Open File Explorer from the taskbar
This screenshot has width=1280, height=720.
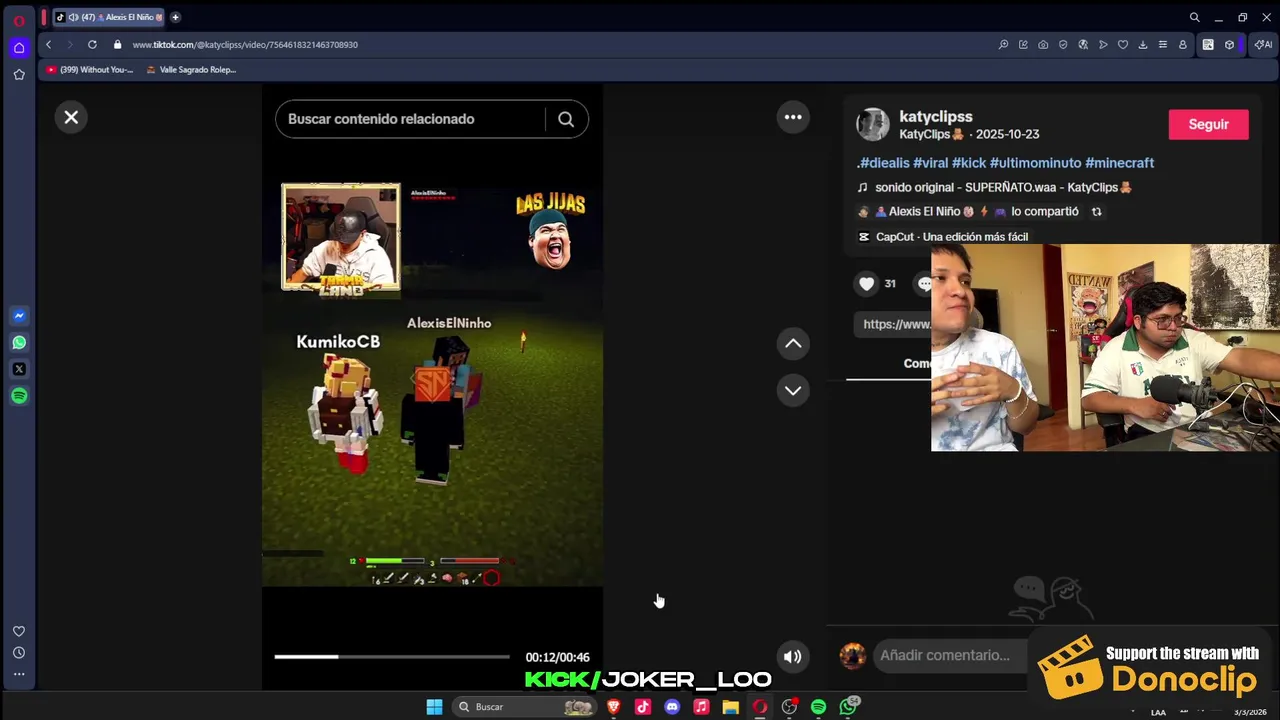[731, 707]
